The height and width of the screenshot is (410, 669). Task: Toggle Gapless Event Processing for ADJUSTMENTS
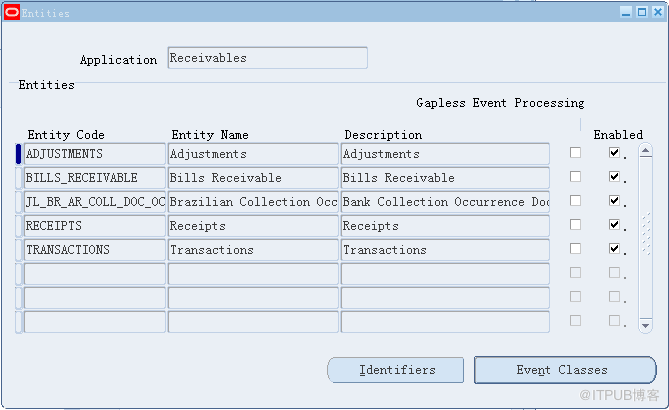575,152
